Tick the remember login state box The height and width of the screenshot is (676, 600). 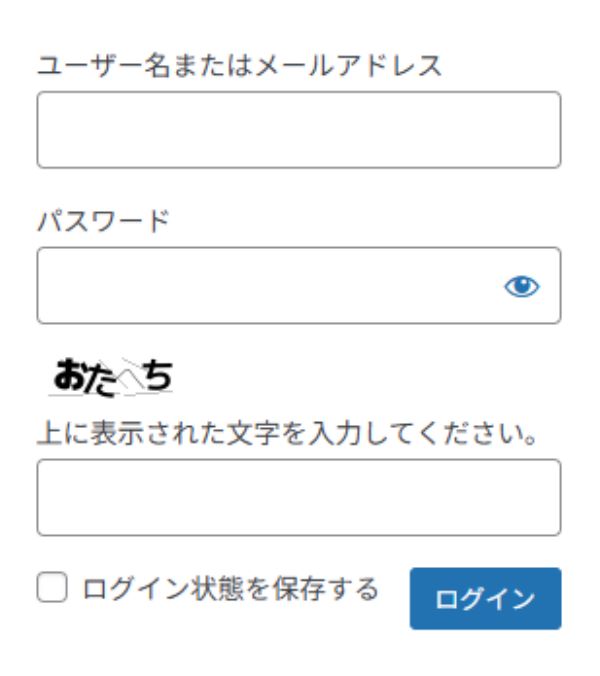click(51, 587)
